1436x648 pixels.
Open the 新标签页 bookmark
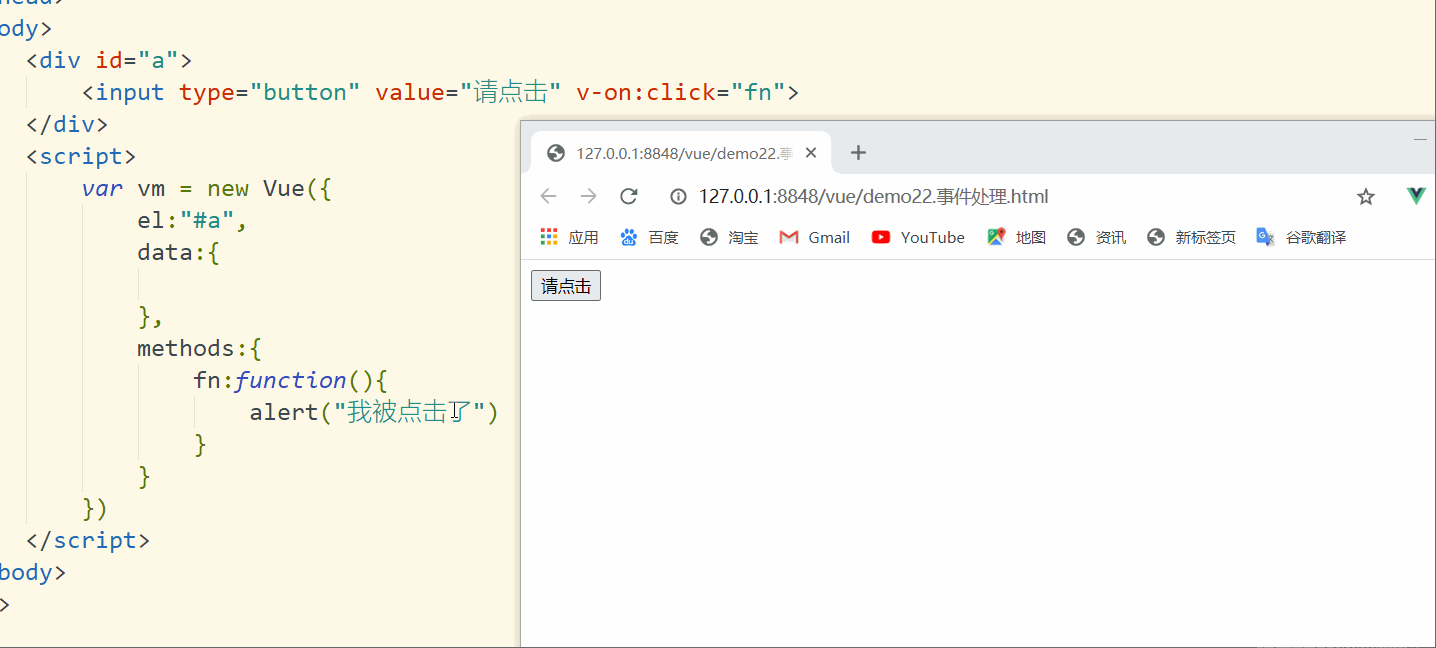tap(1191, 237)
